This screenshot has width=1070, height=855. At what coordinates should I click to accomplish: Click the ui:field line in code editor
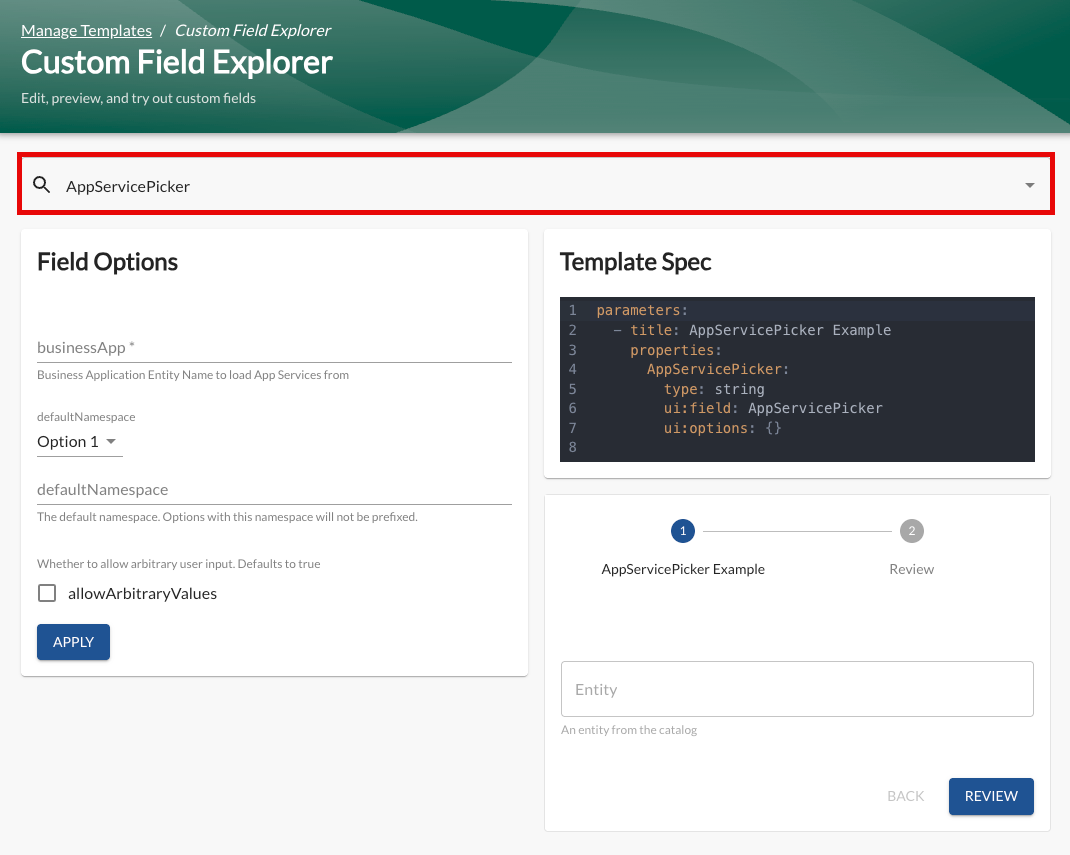coord(772,408)
